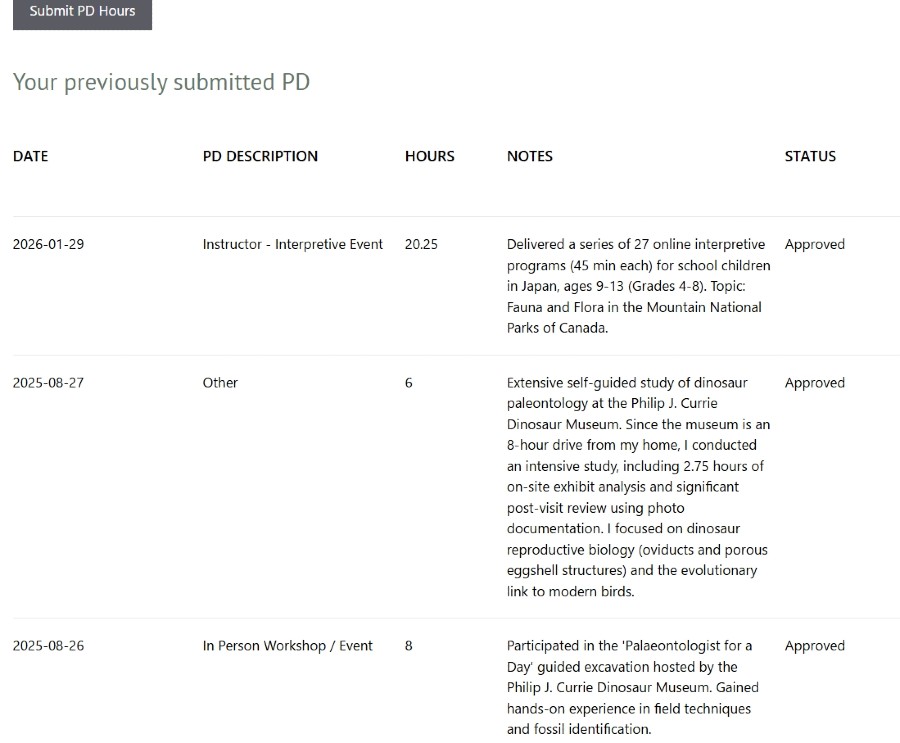Click the HOURS column header
This screenshot has width=900, height=743.
point(429,156)
